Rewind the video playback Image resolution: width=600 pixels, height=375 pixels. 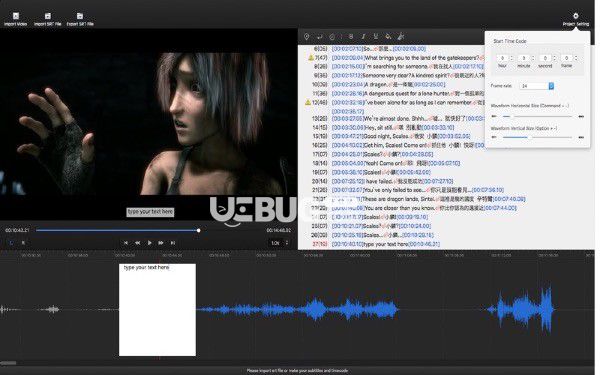[x=137, y=243]
